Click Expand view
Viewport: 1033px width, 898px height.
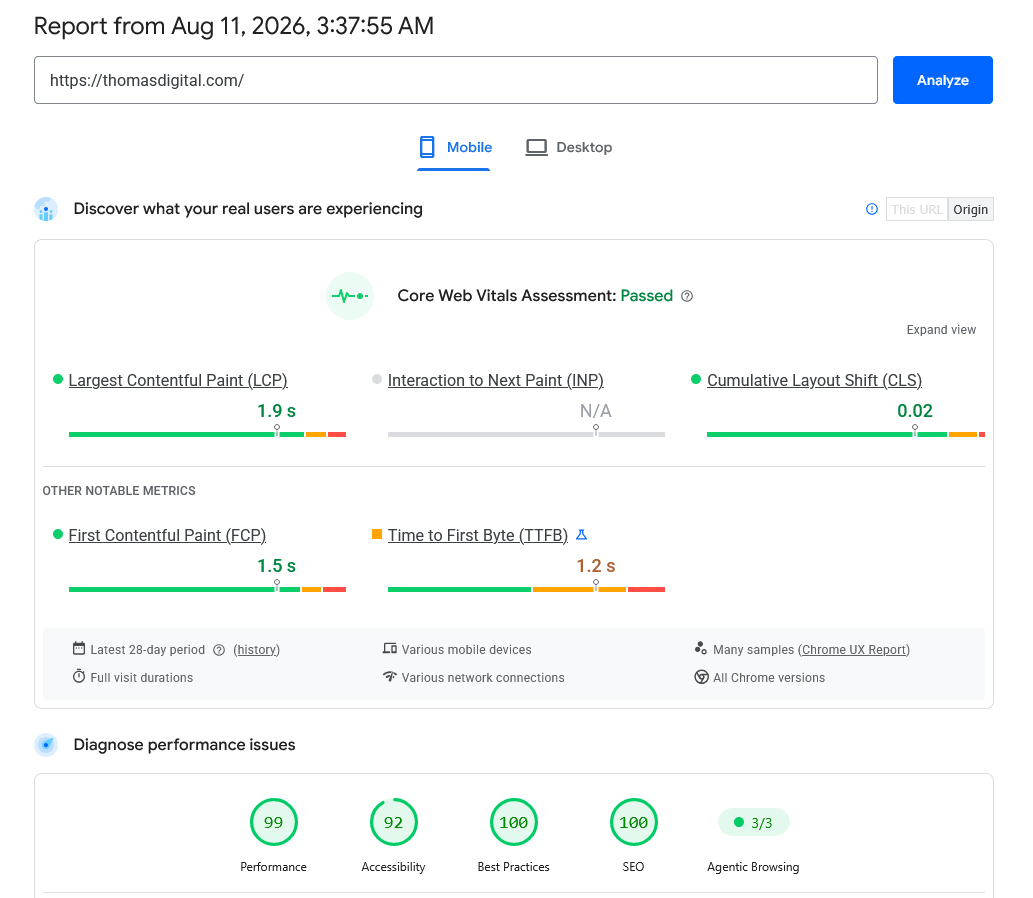tap(941, 329)
